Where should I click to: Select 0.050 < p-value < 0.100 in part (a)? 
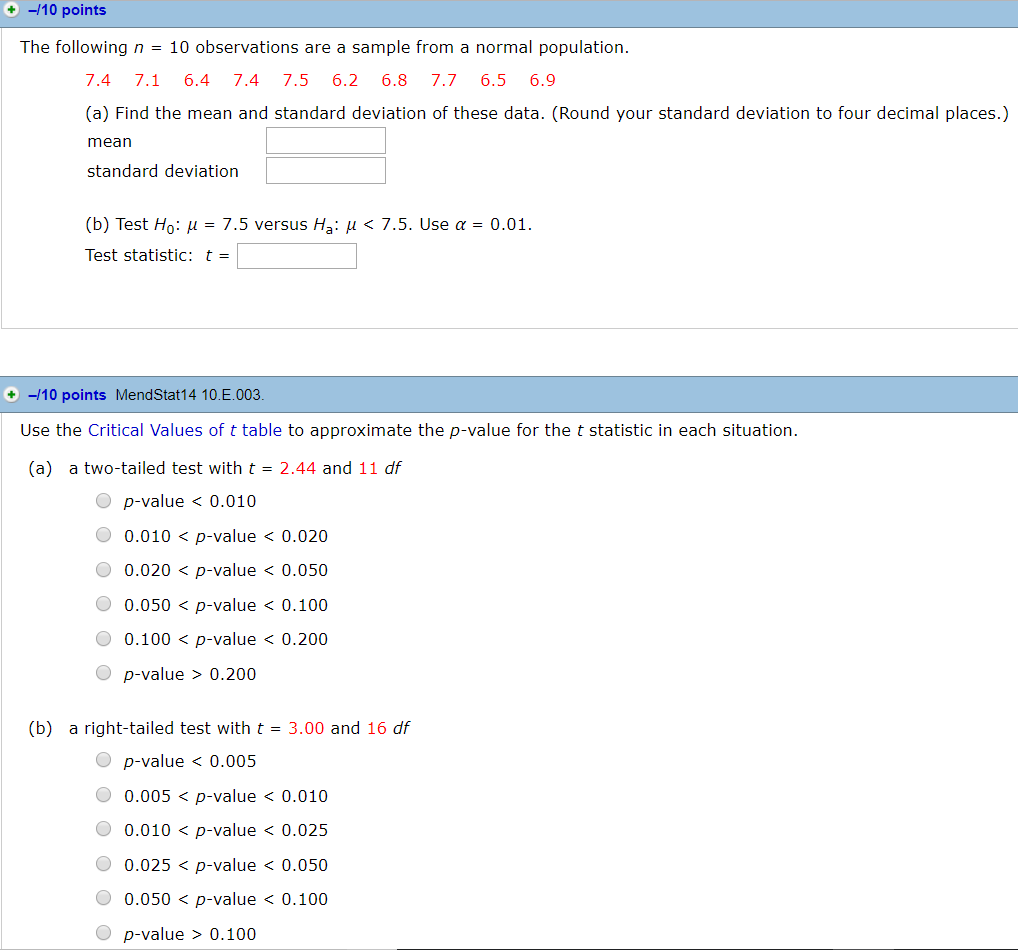pyautogui.click(x=103, y=603)
